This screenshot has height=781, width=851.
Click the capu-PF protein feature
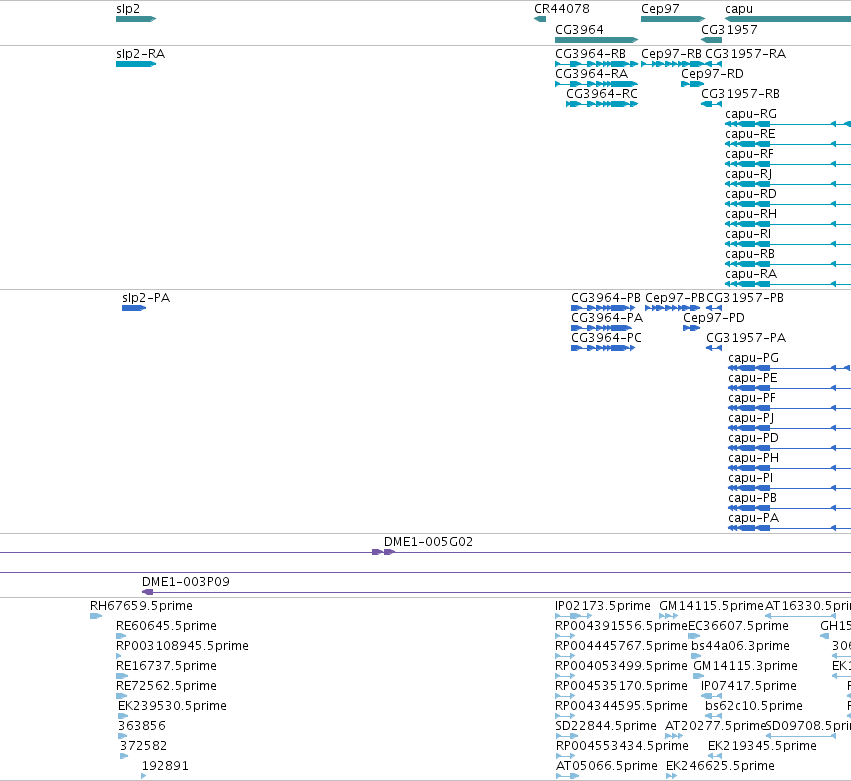790,409
